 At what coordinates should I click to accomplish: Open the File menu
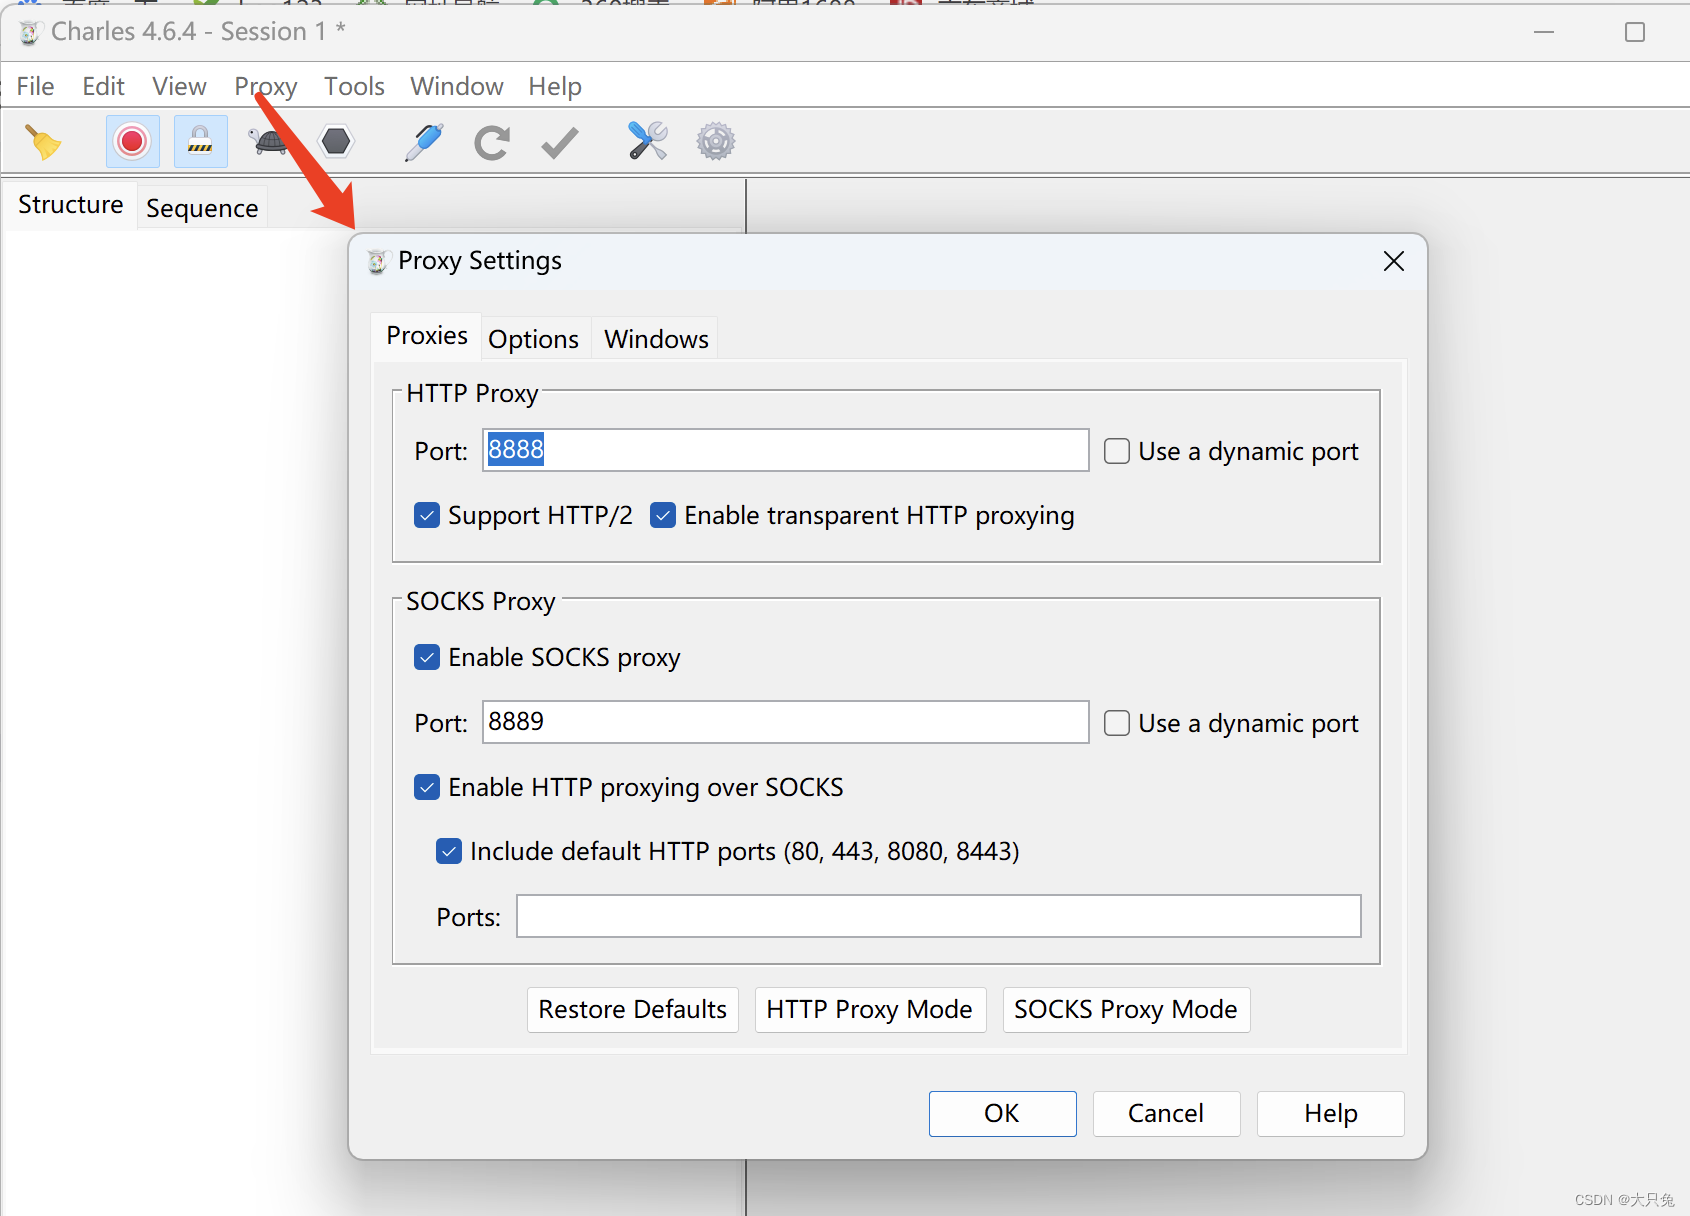pos(35,86)
